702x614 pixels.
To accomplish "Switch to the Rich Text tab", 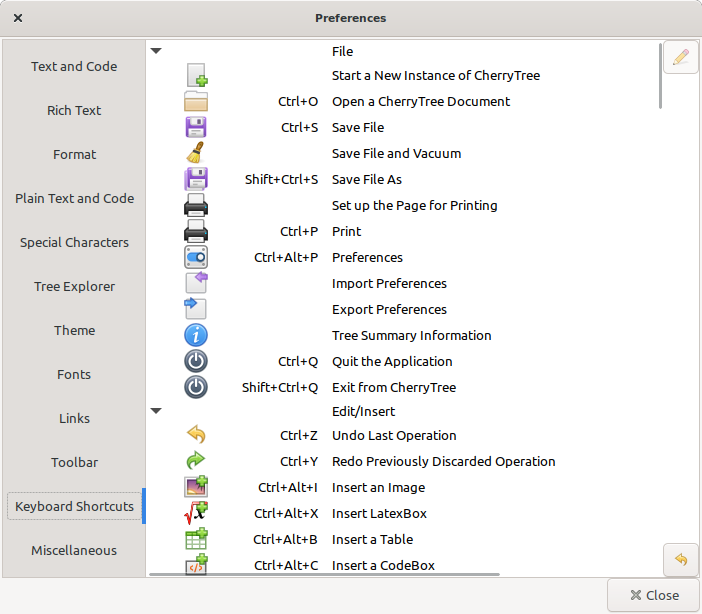I will point(74,110).
